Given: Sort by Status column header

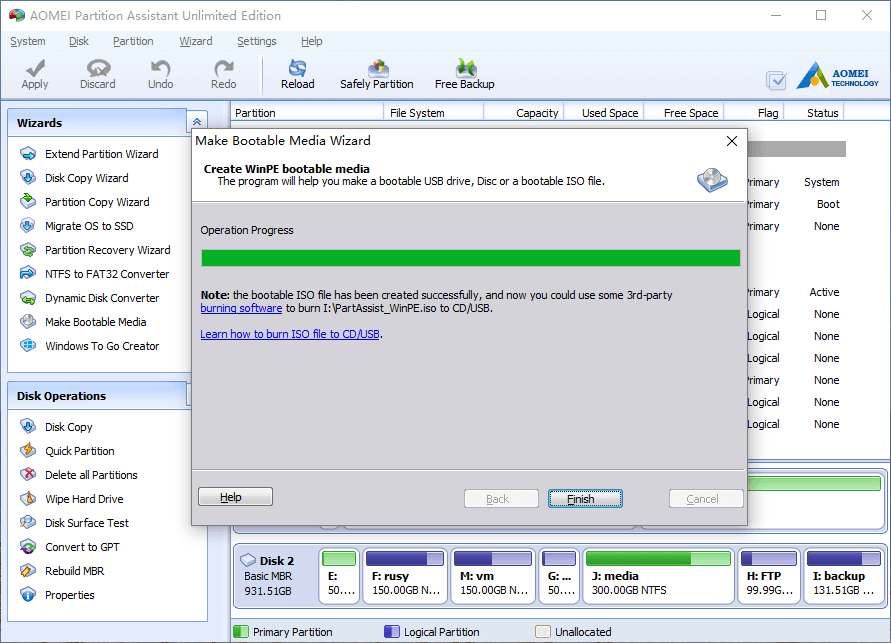Looking at the screenshot, I should click(814, 112).
